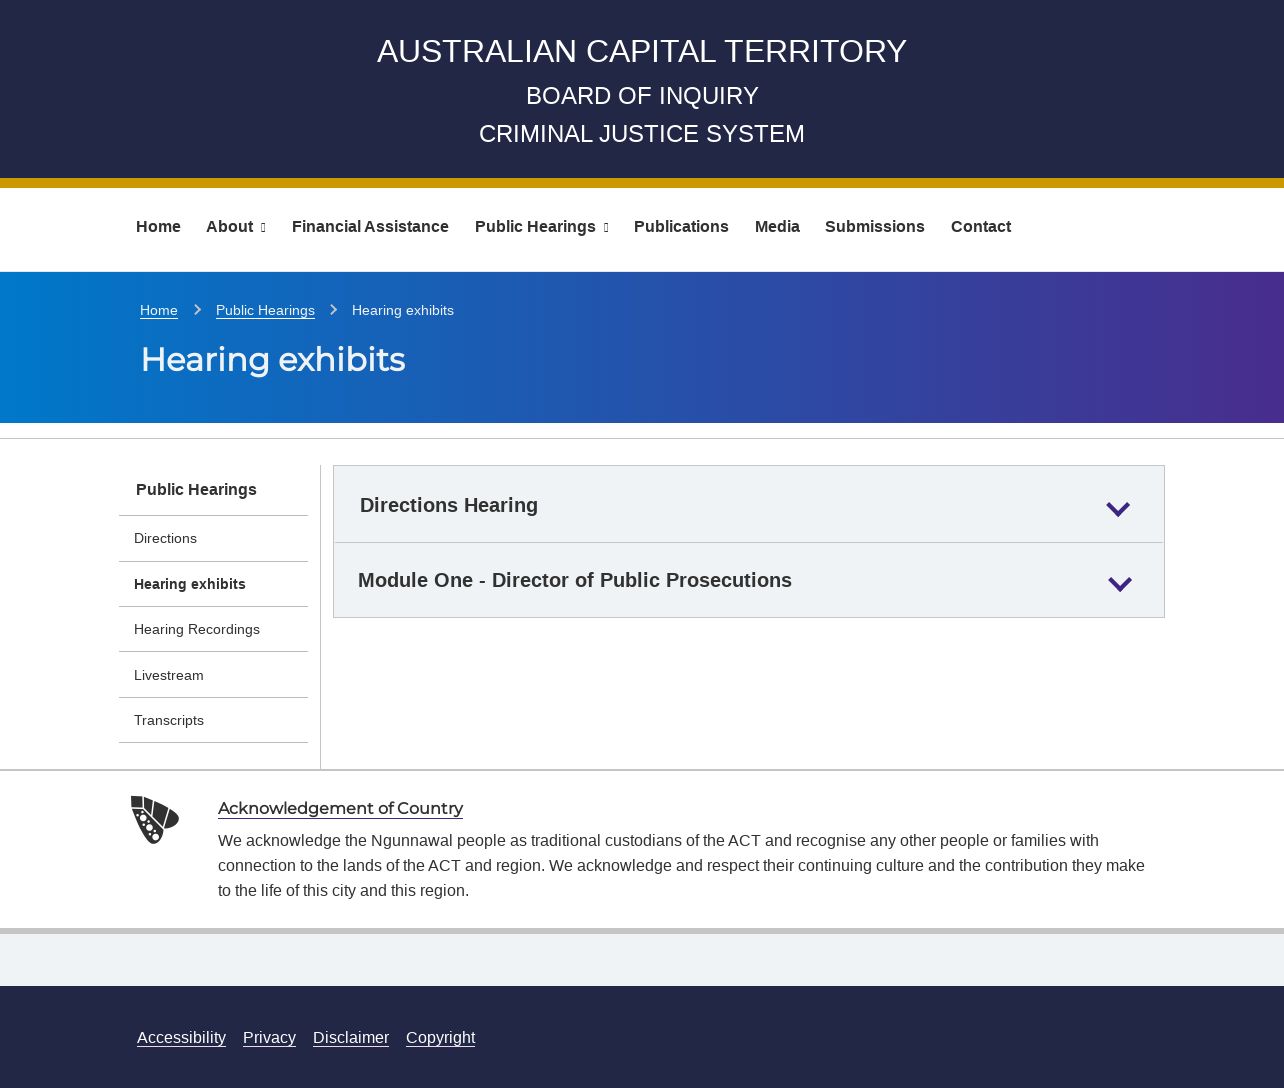Click the Public Hearings breadcrumb link
Screen dimensions: 1284x1088
click(x=265, y=310)
